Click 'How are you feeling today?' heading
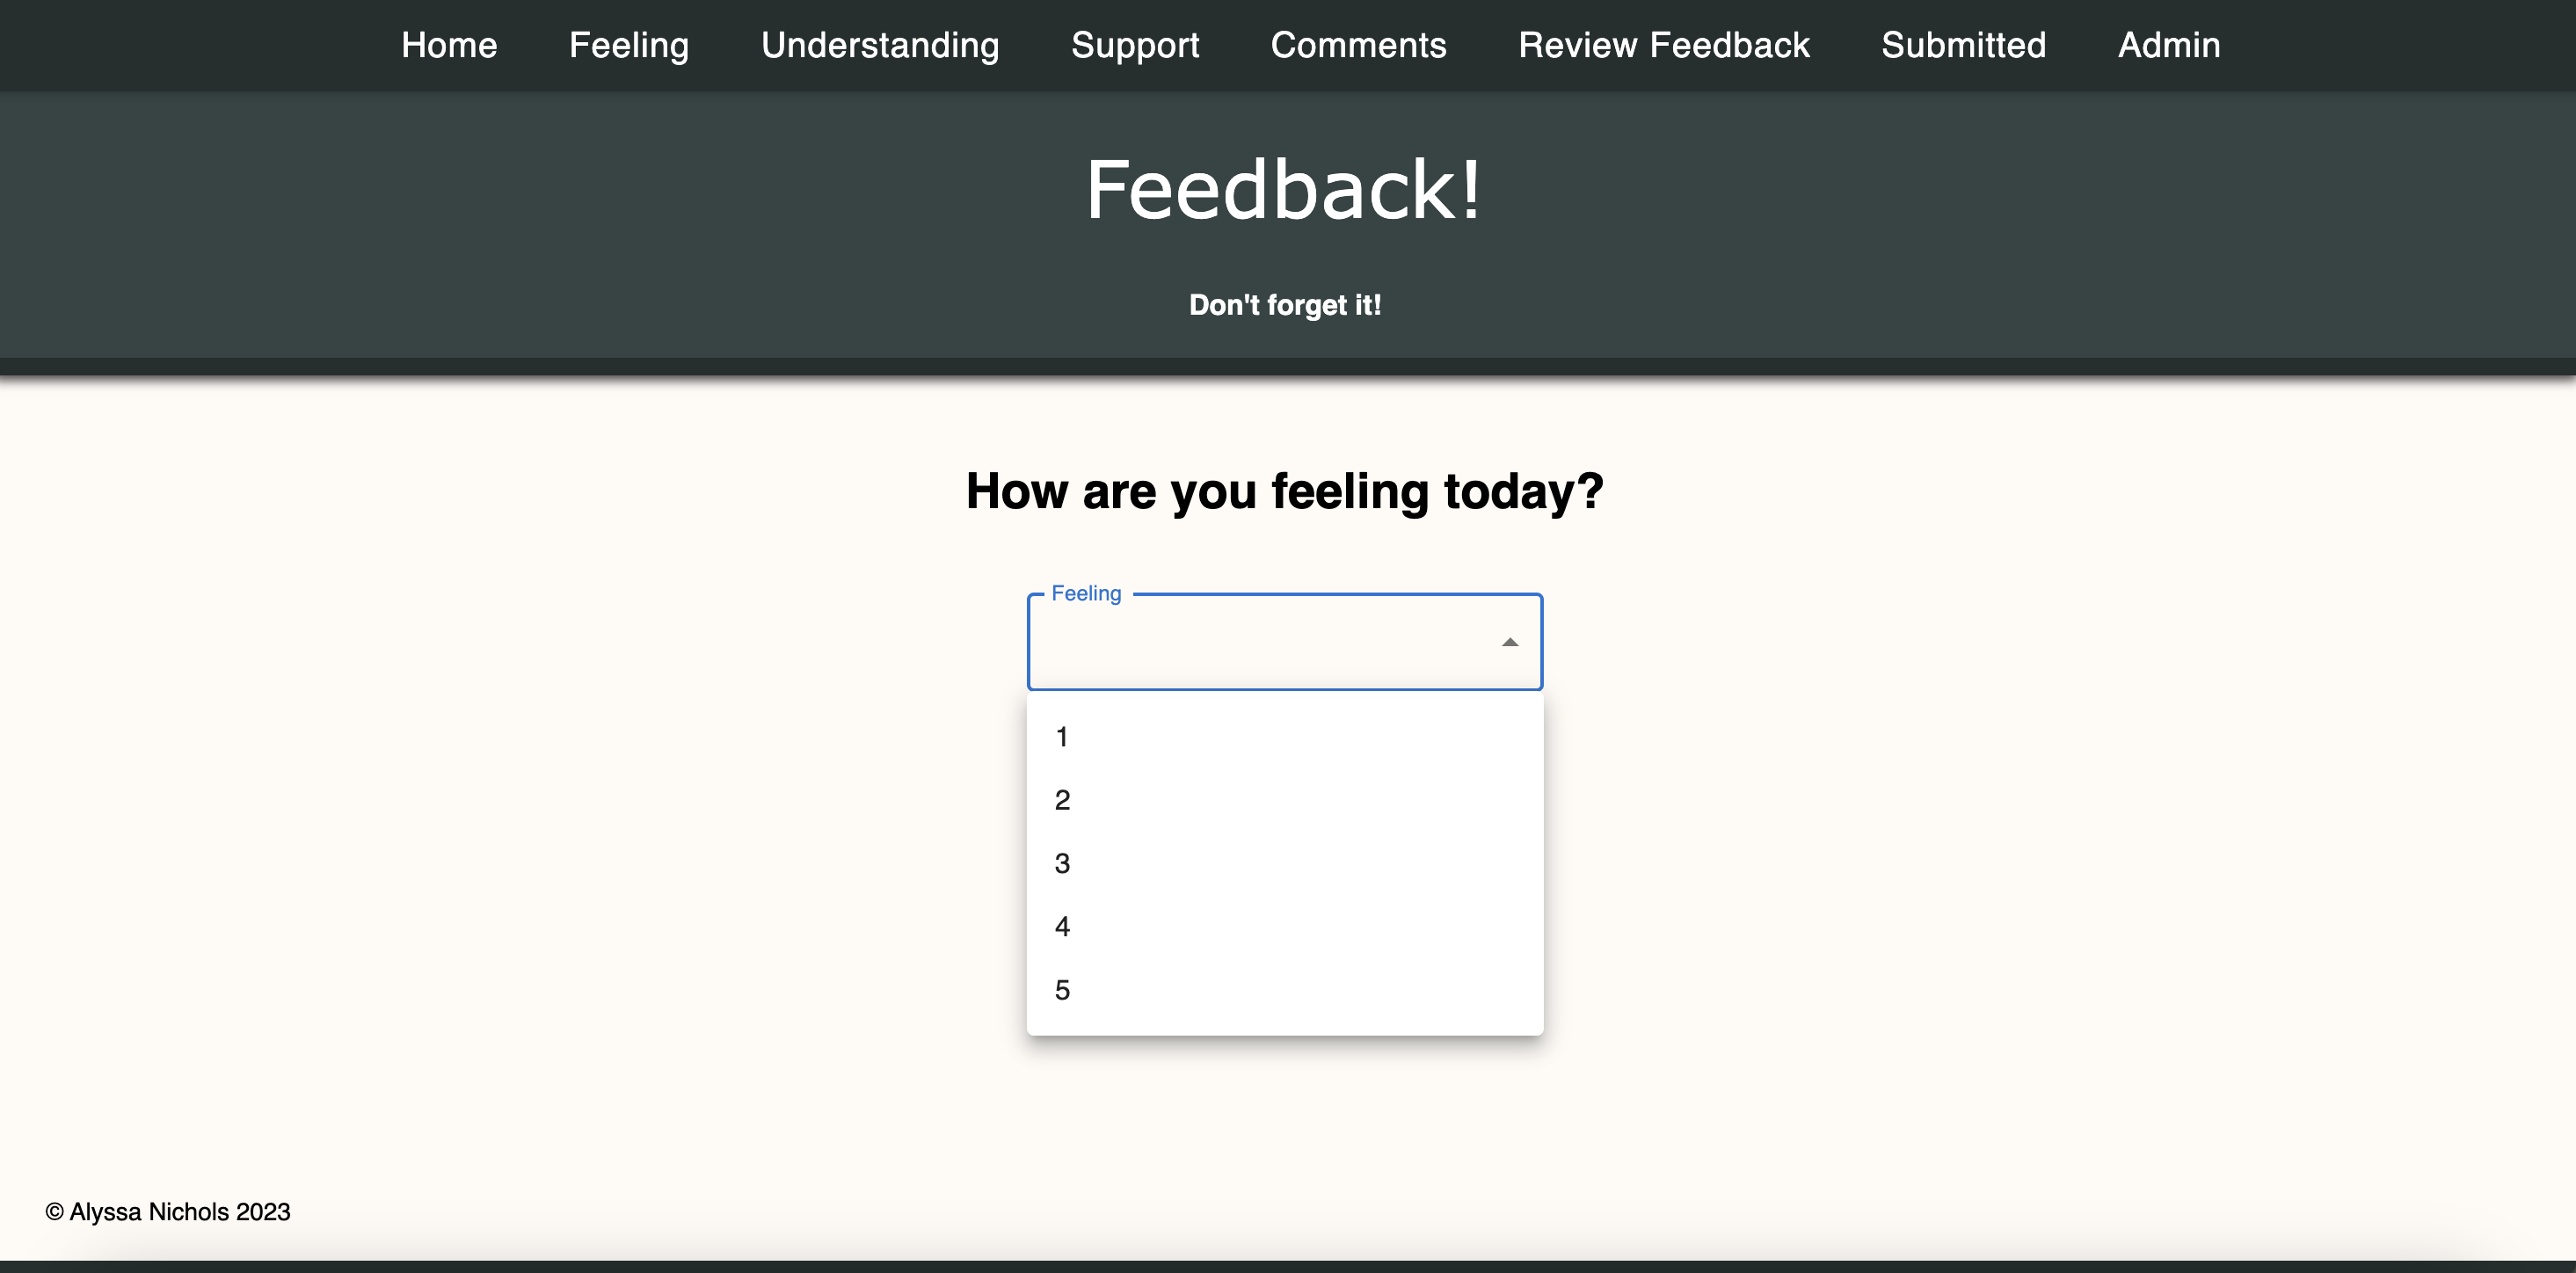 1285,491
